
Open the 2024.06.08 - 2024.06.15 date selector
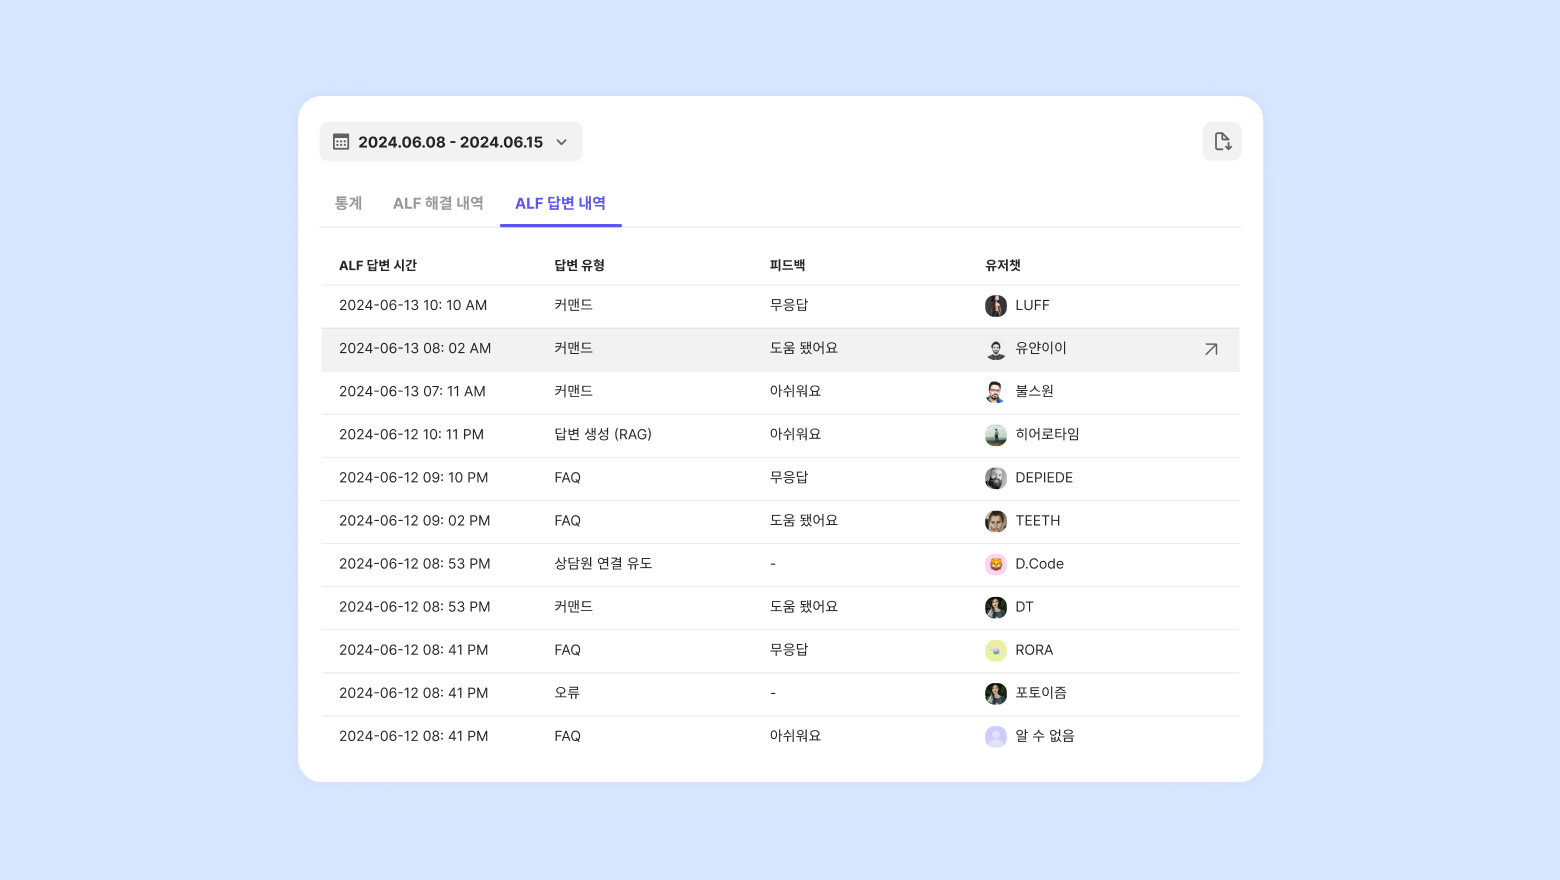tap(450, 142)
